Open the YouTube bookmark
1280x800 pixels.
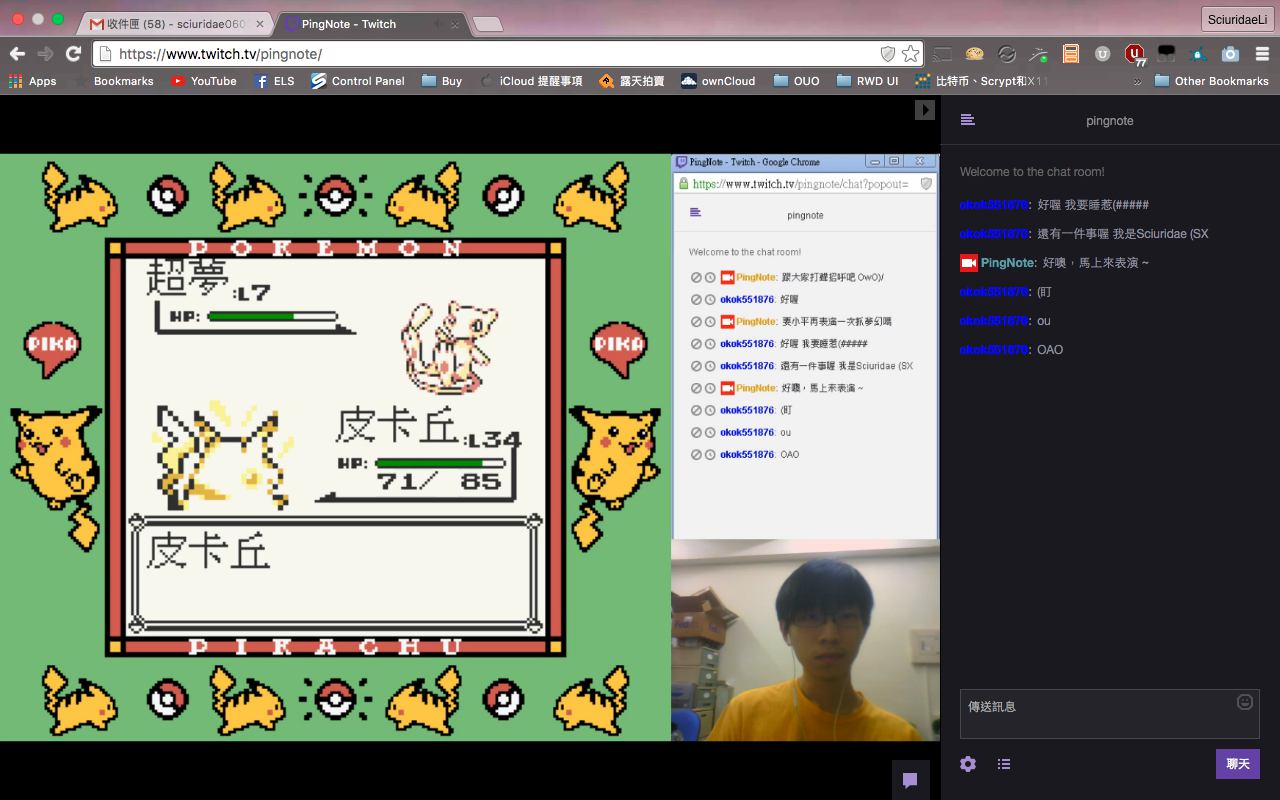coord(203,81)
